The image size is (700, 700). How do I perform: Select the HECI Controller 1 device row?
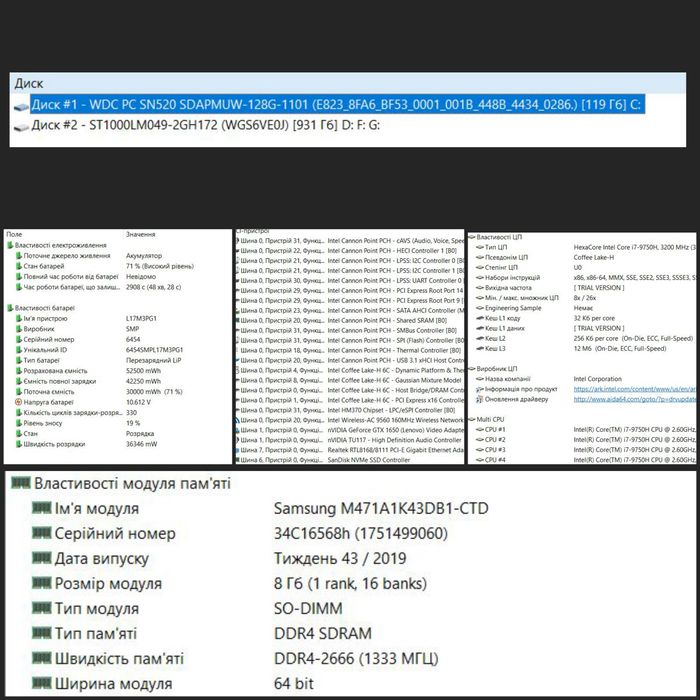tap(346, 251)
